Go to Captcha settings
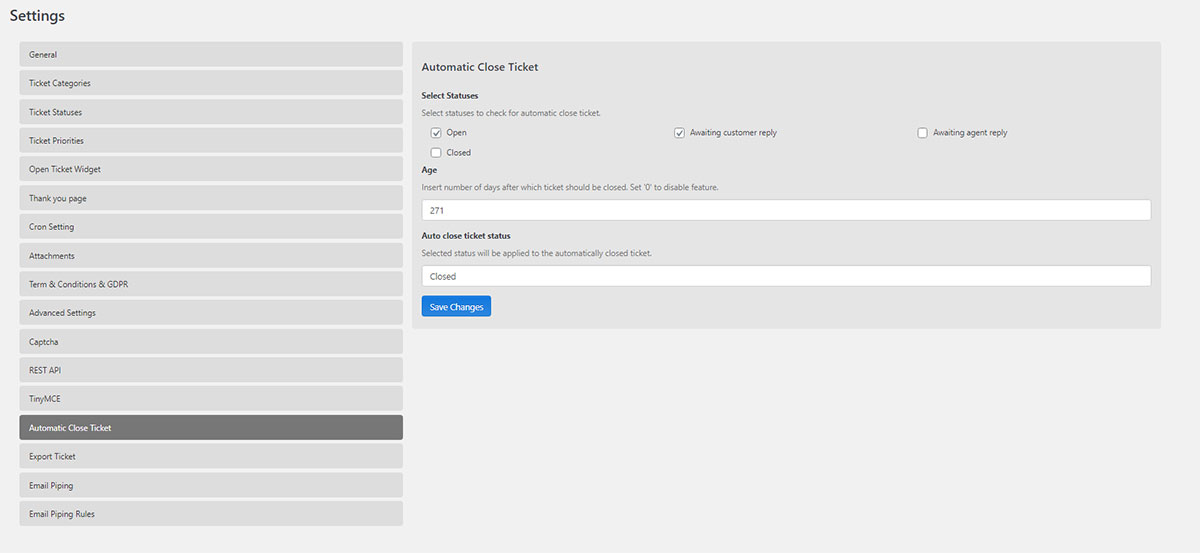 [x=211, y=342]
